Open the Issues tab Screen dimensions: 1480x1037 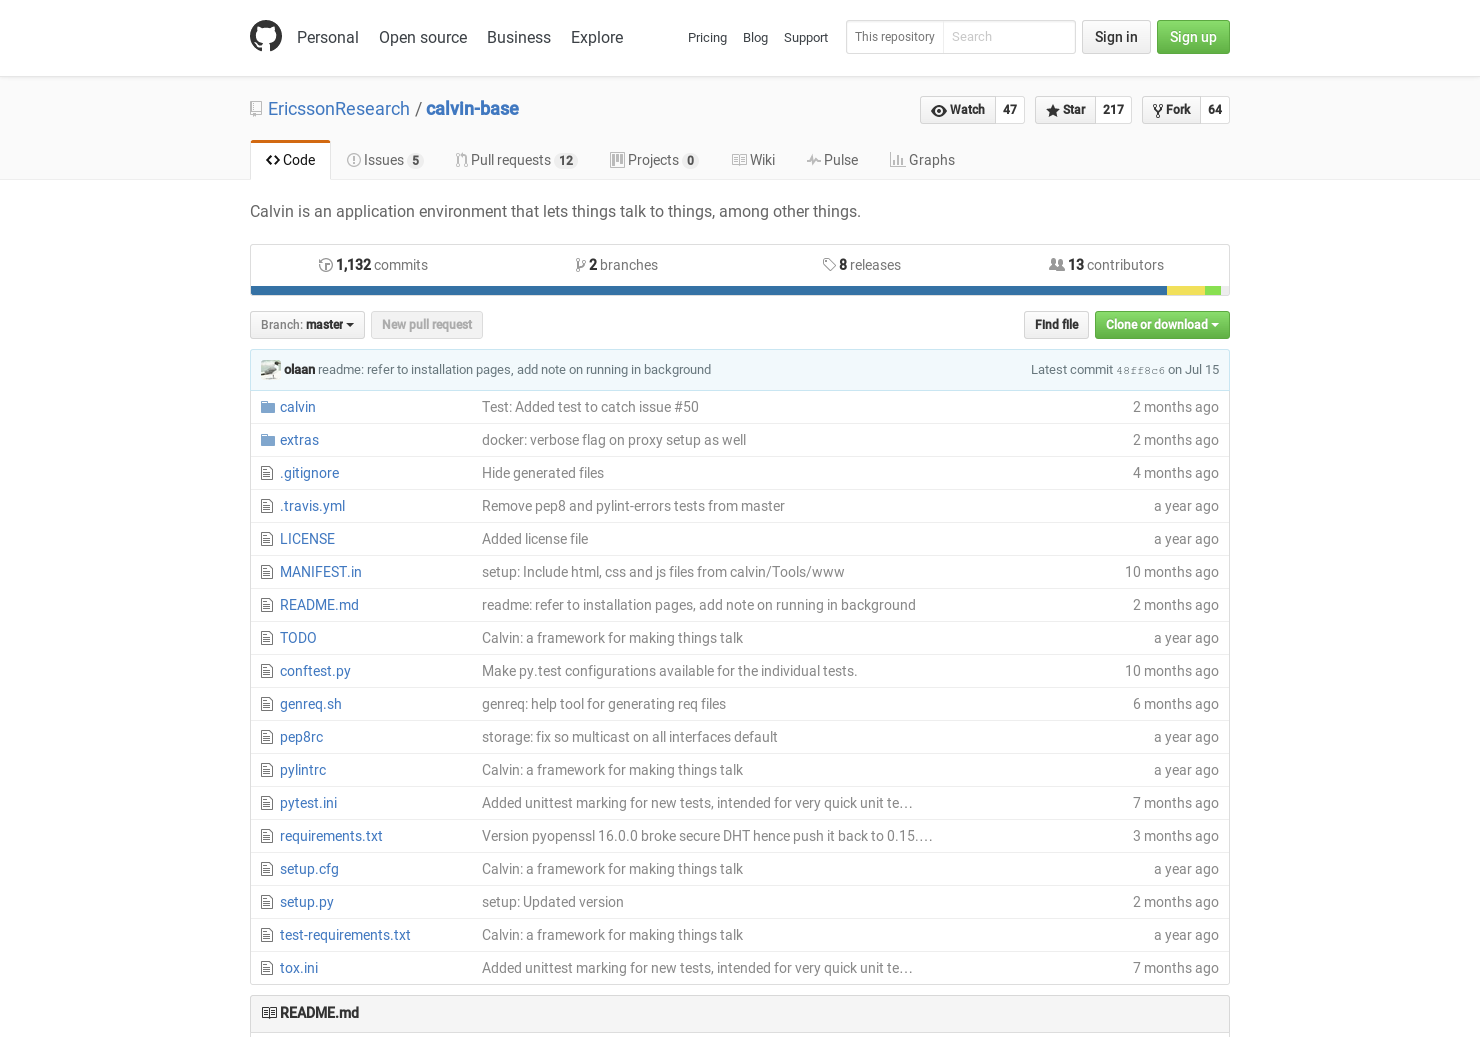385,160
